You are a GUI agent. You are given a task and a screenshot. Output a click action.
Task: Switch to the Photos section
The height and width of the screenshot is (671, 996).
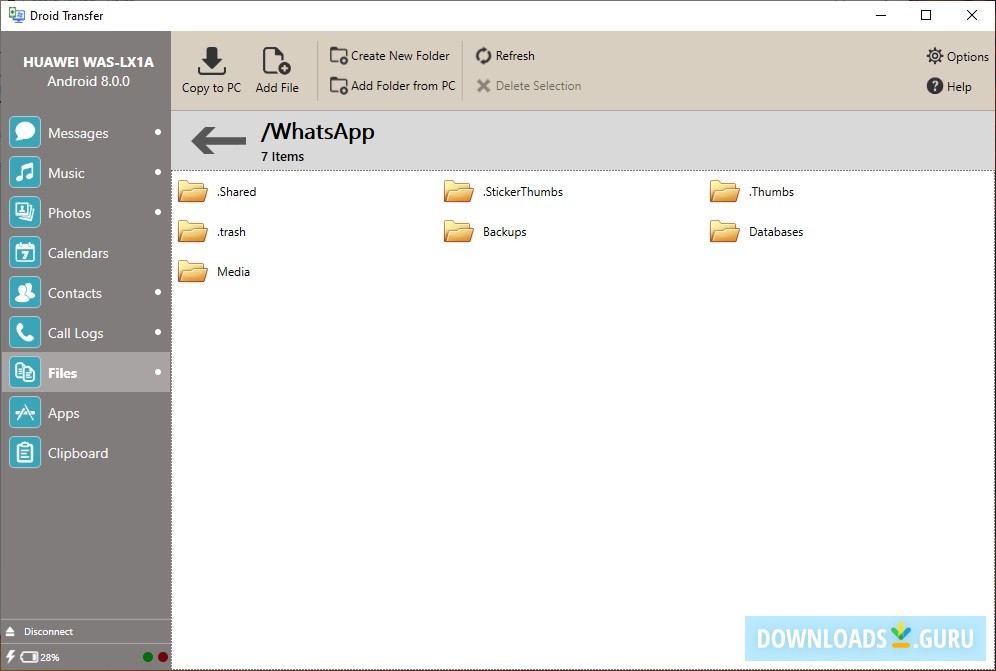coord(69,213)
